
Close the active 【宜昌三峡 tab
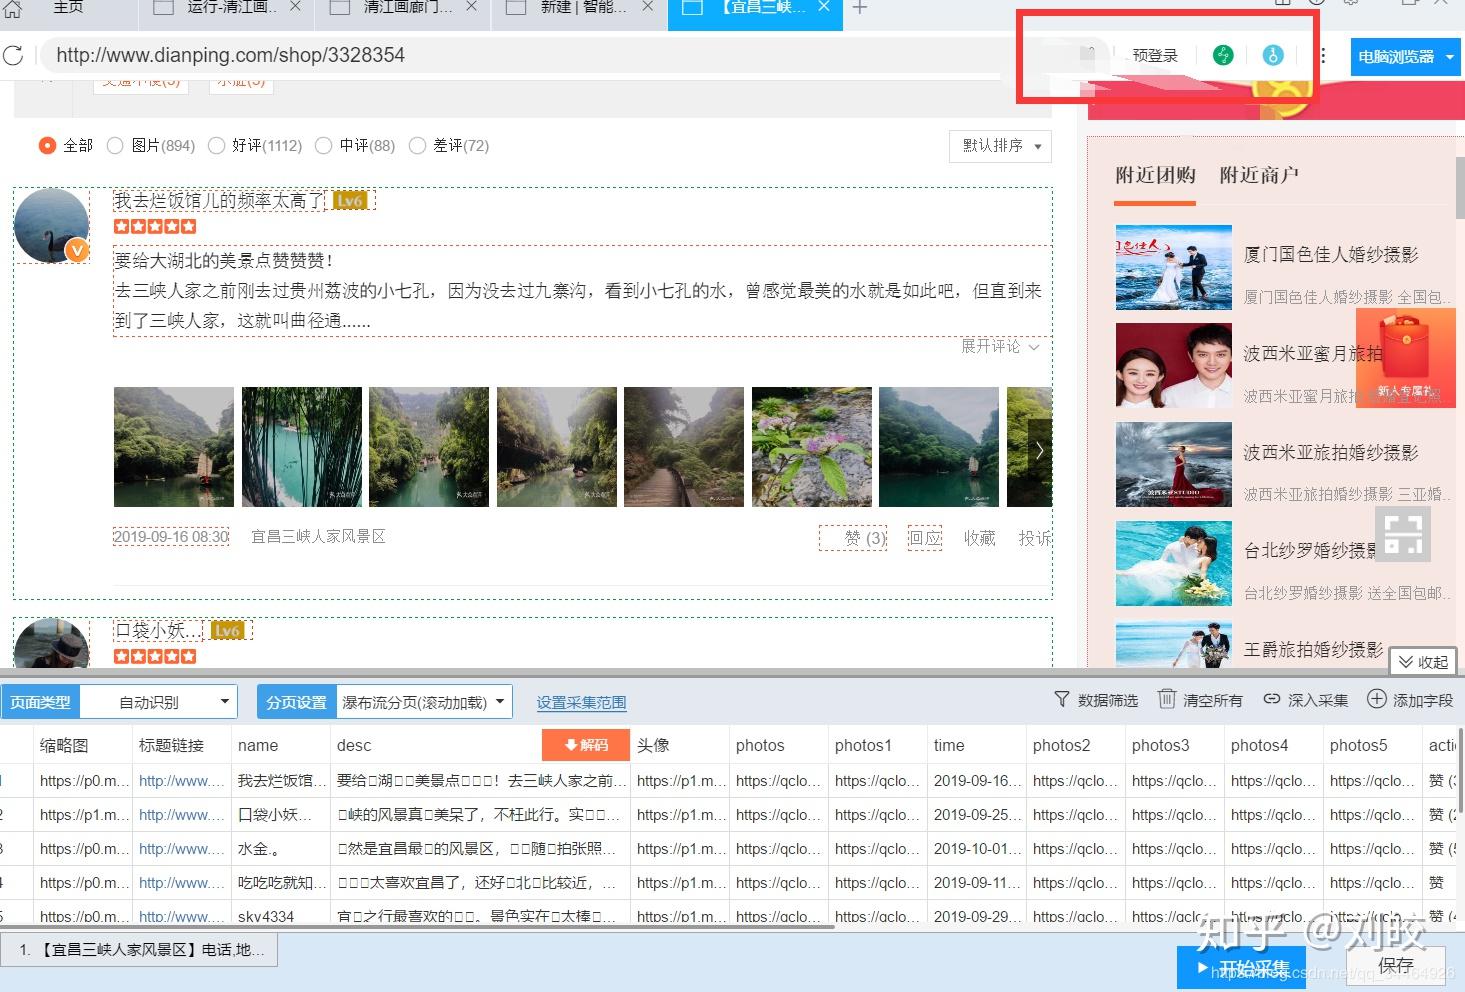click(x=824, y=7)
